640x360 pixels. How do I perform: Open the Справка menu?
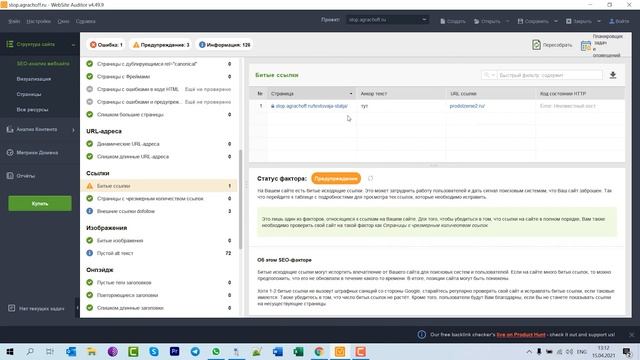(85, 21)
